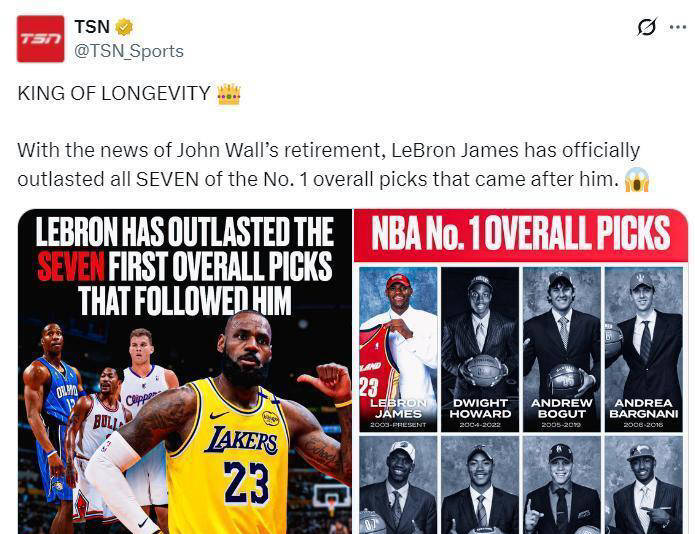Click the crown emoji in tweet
The height and width of the screenshot is (534, 695).
229,94
